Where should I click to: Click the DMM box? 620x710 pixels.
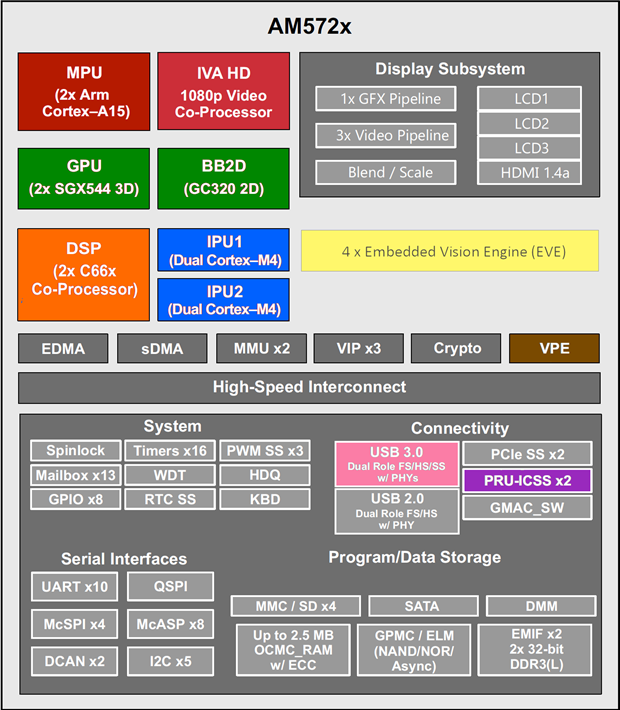pyautogui.click(x=541, y=606)
